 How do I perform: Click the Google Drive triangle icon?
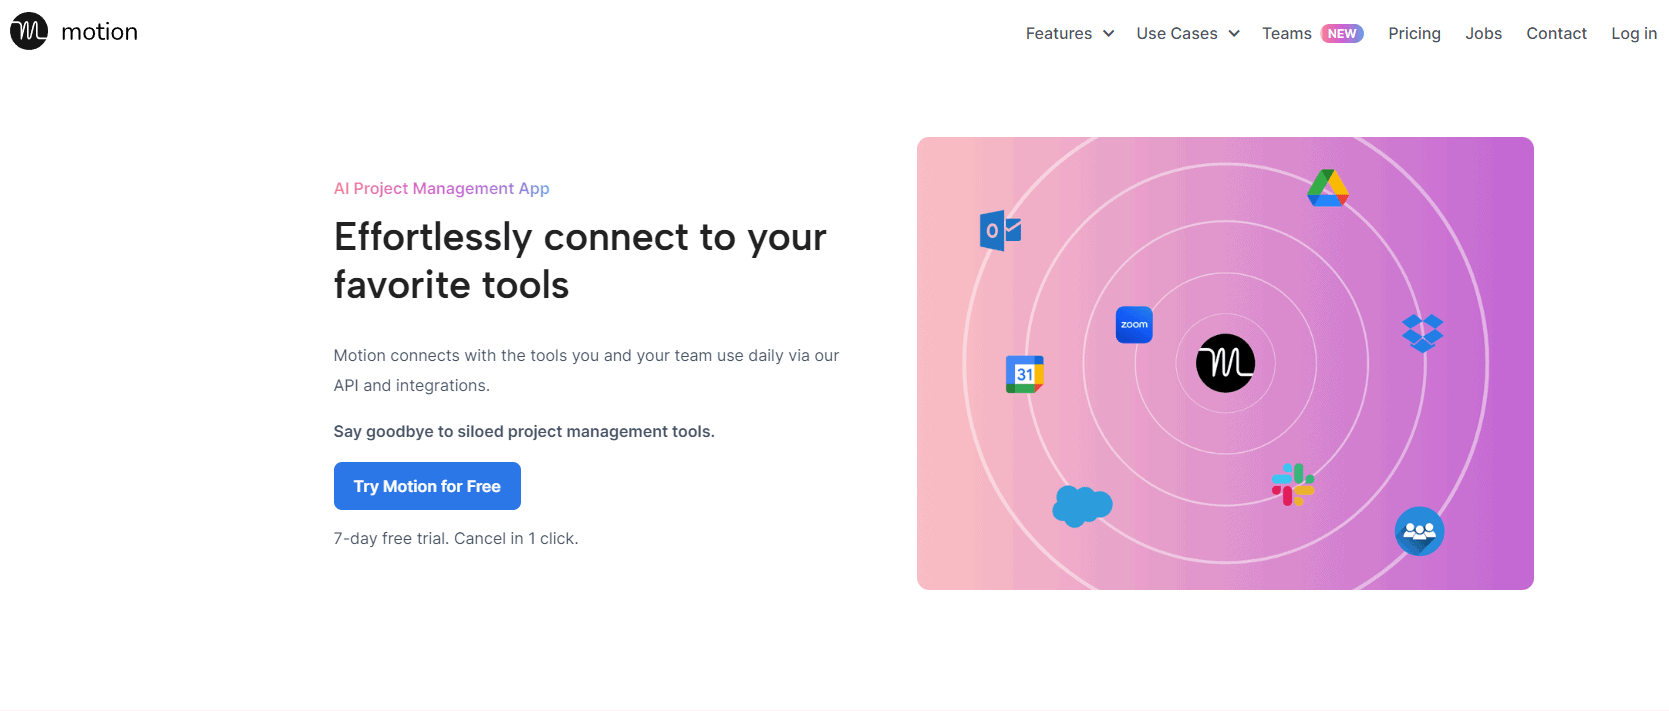tap(1327, 188)
